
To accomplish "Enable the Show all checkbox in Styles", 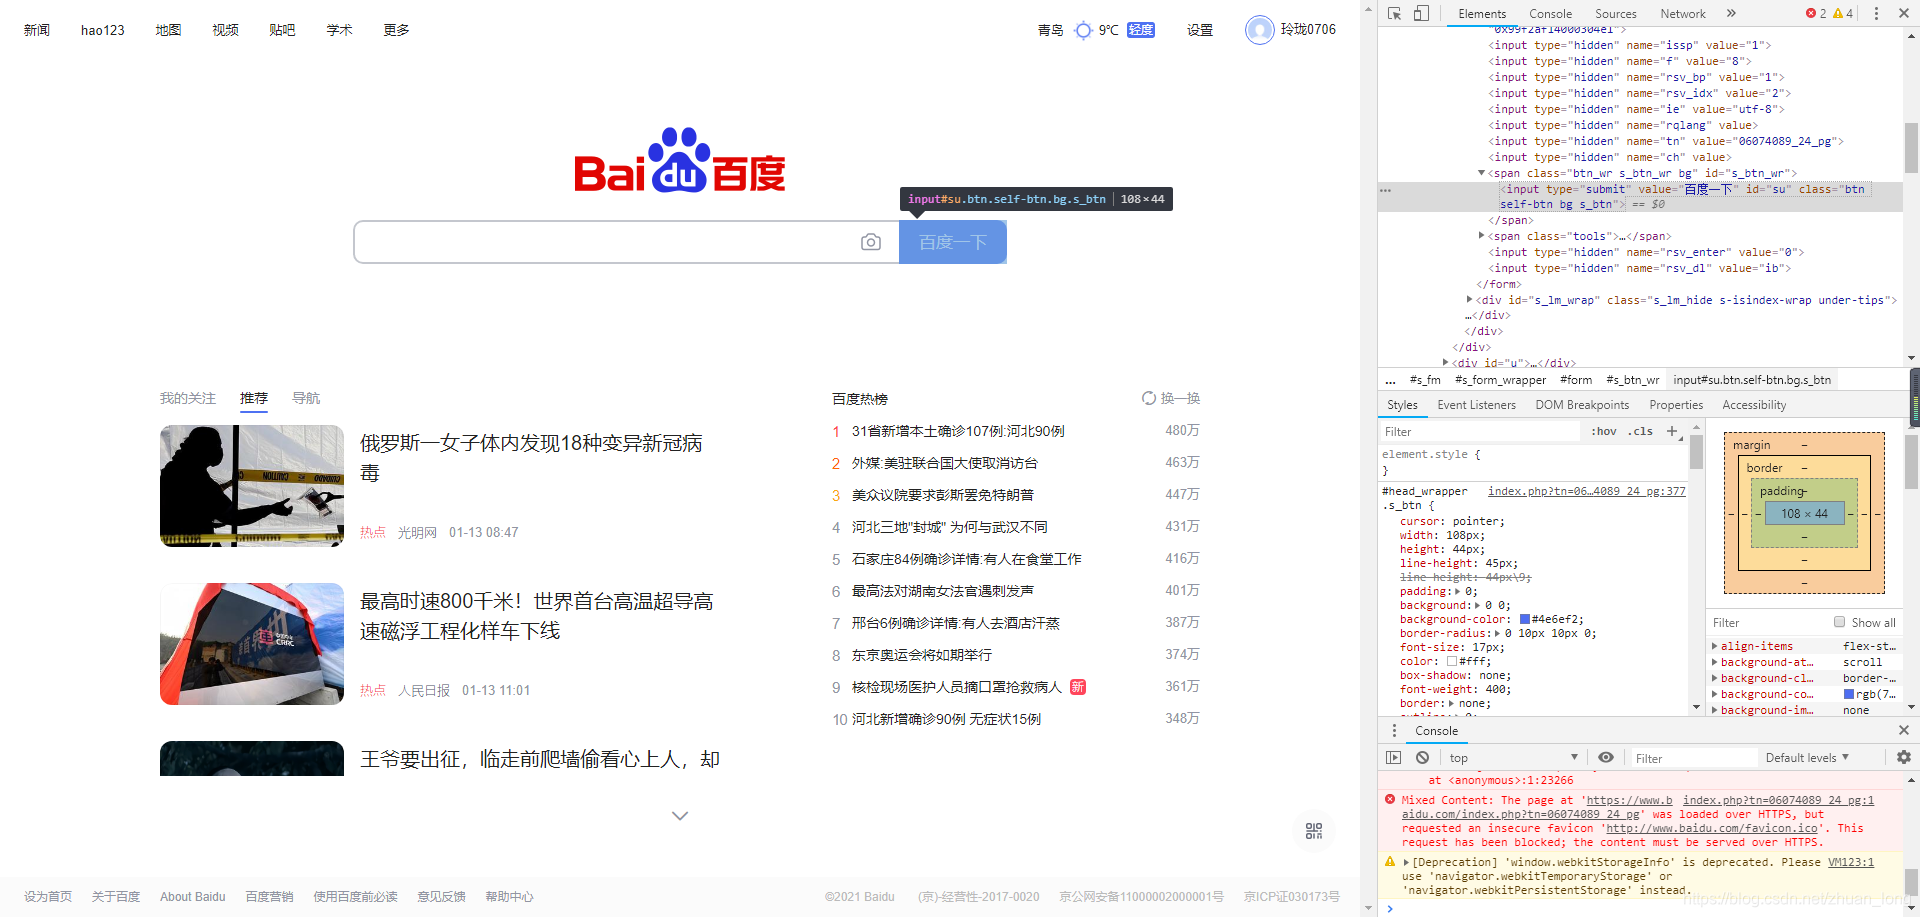I will point(1840,622).
